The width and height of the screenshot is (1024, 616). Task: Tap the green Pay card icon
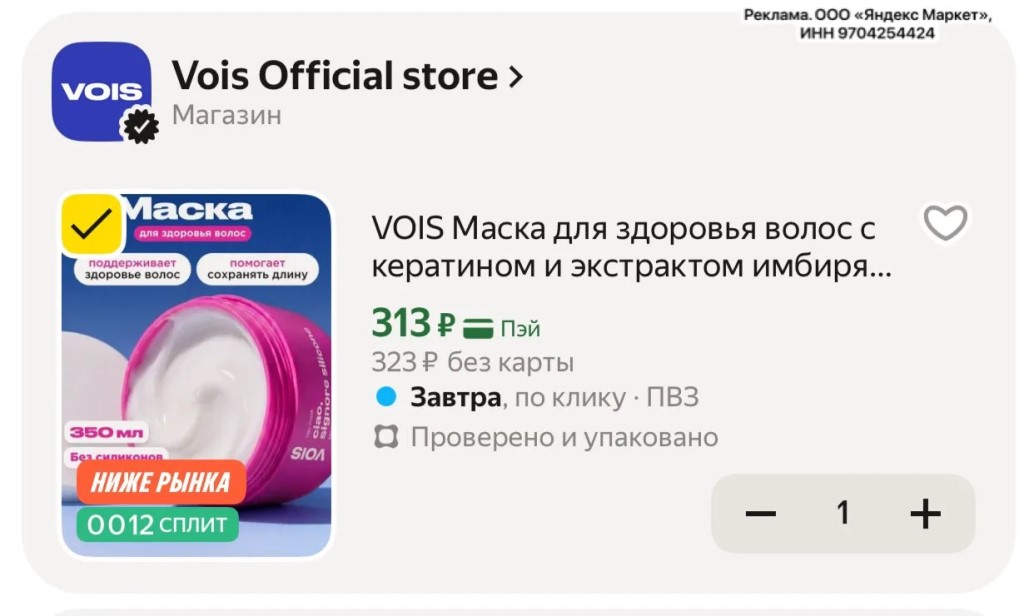click(478, 328)
